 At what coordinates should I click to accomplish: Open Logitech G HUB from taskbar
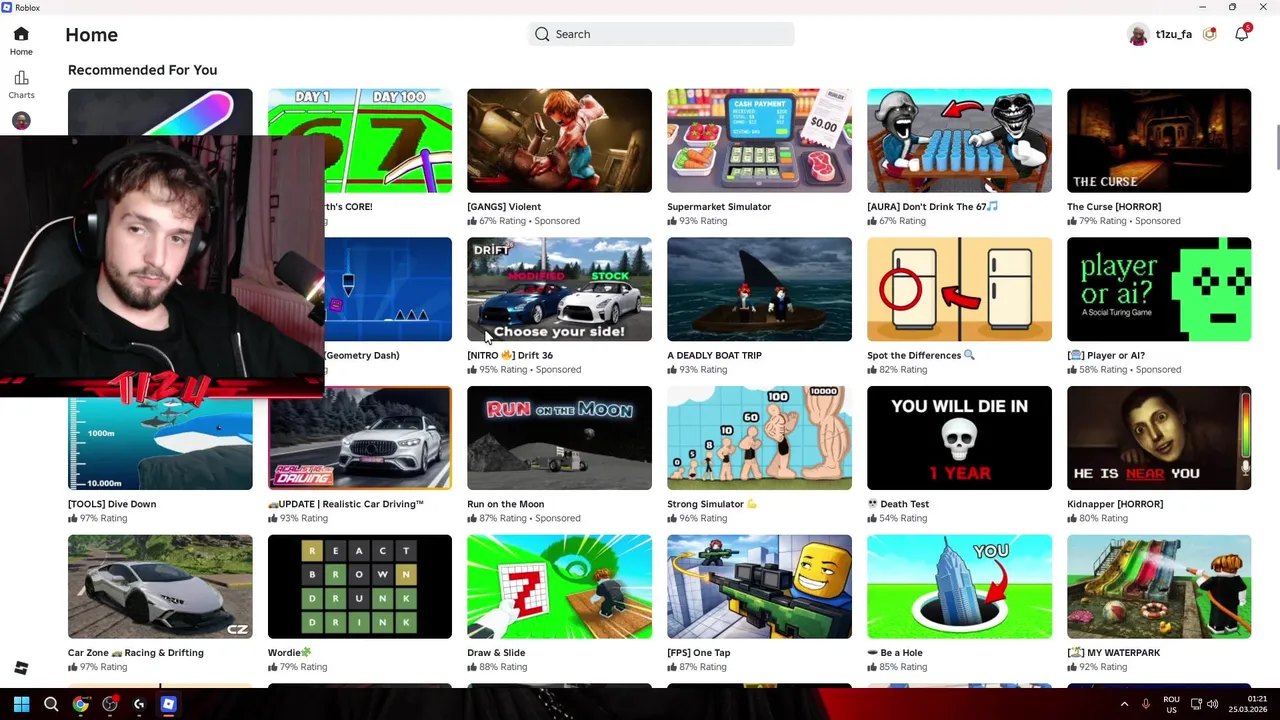tap(139, 704)
